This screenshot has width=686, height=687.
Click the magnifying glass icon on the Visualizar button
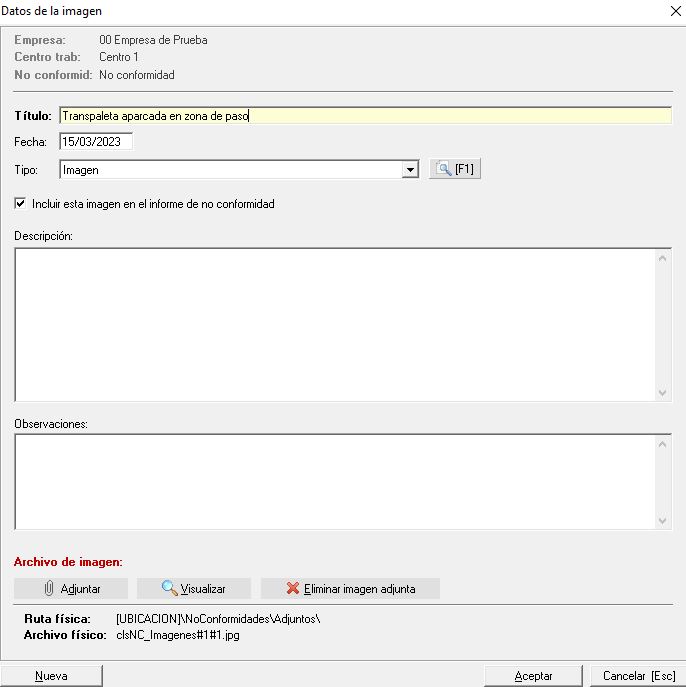(169, 588)
